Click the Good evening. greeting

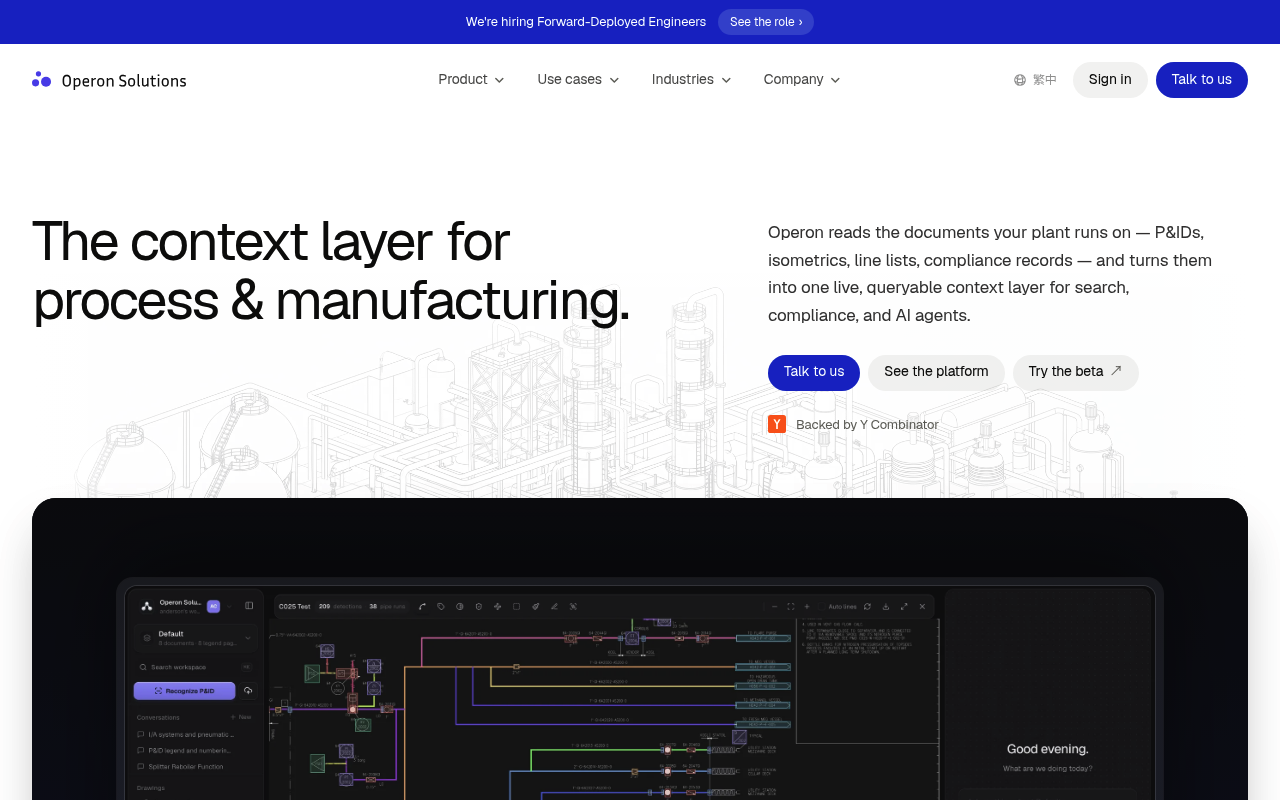1047,749
